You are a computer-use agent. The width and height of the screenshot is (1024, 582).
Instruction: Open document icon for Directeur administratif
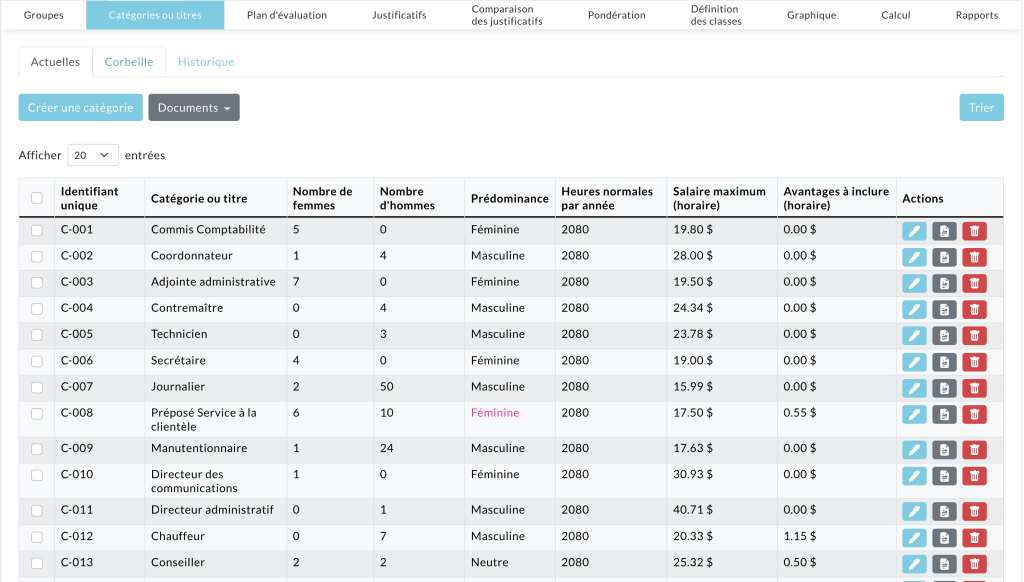pos(944,511)
